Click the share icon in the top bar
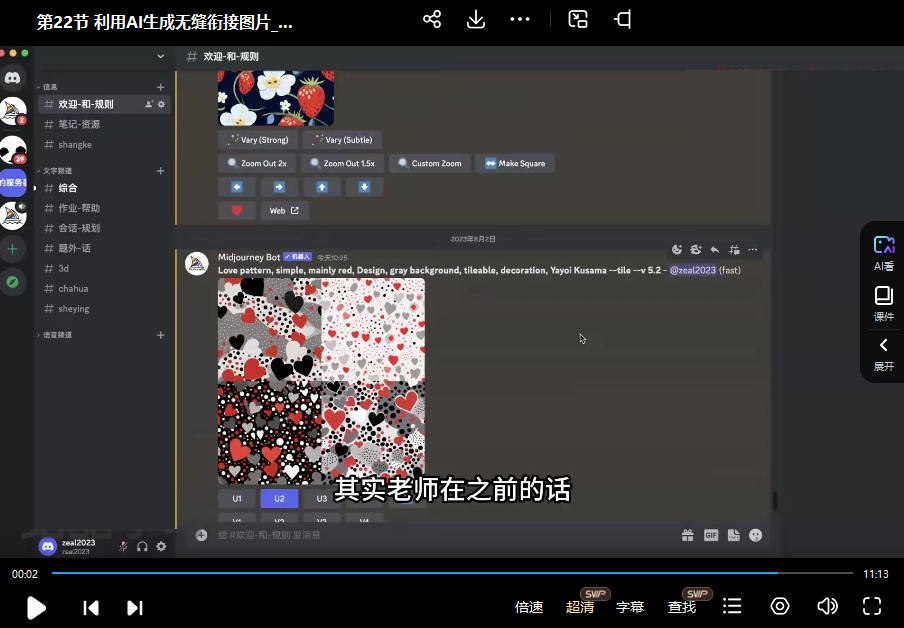The width and height of the screenshot is (904, 628). coord(431,19)
